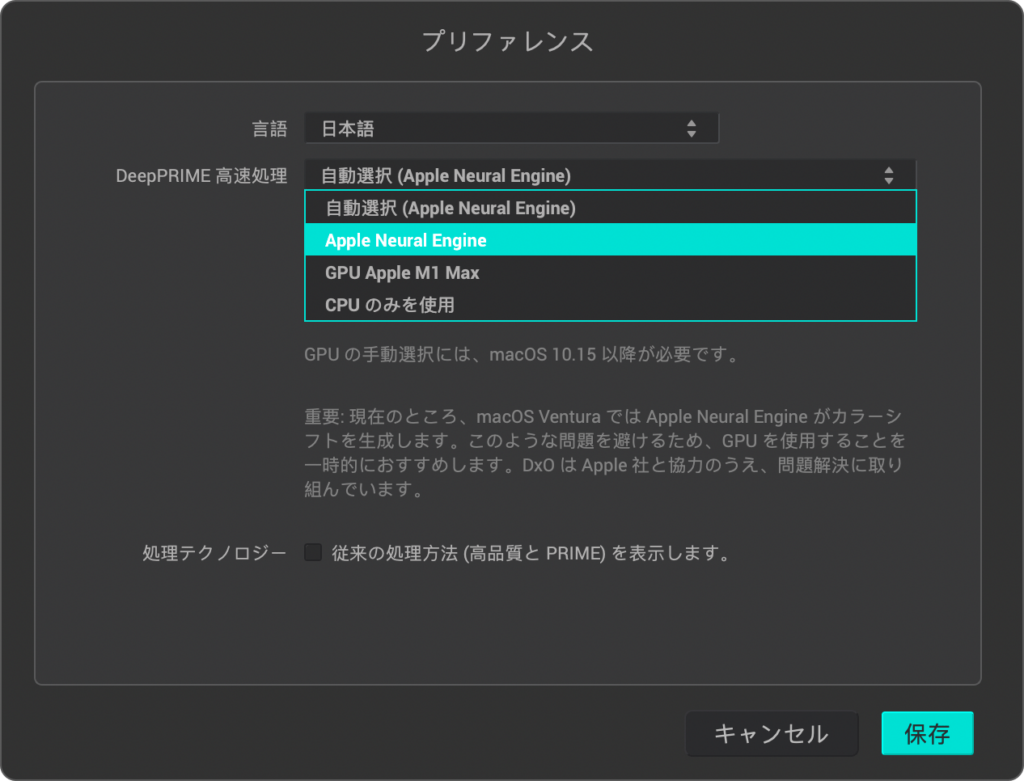
Task: Enable 従来の処理方法 checkbox
Action: tap(313, 552)
